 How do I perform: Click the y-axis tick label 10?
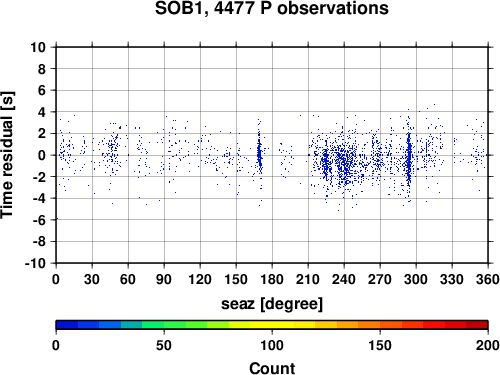[x=38, y=47]
